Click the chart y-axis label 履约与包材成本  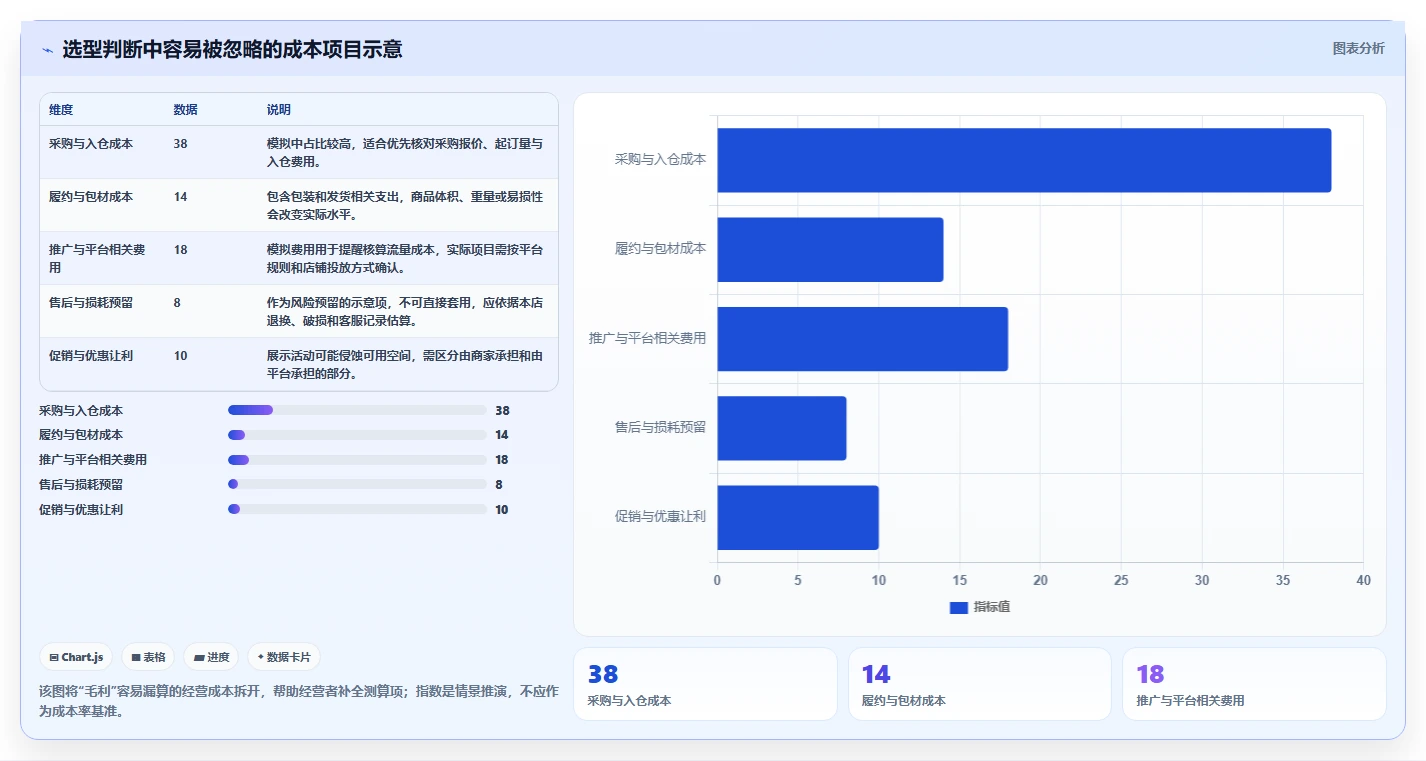tap(660, 248)
